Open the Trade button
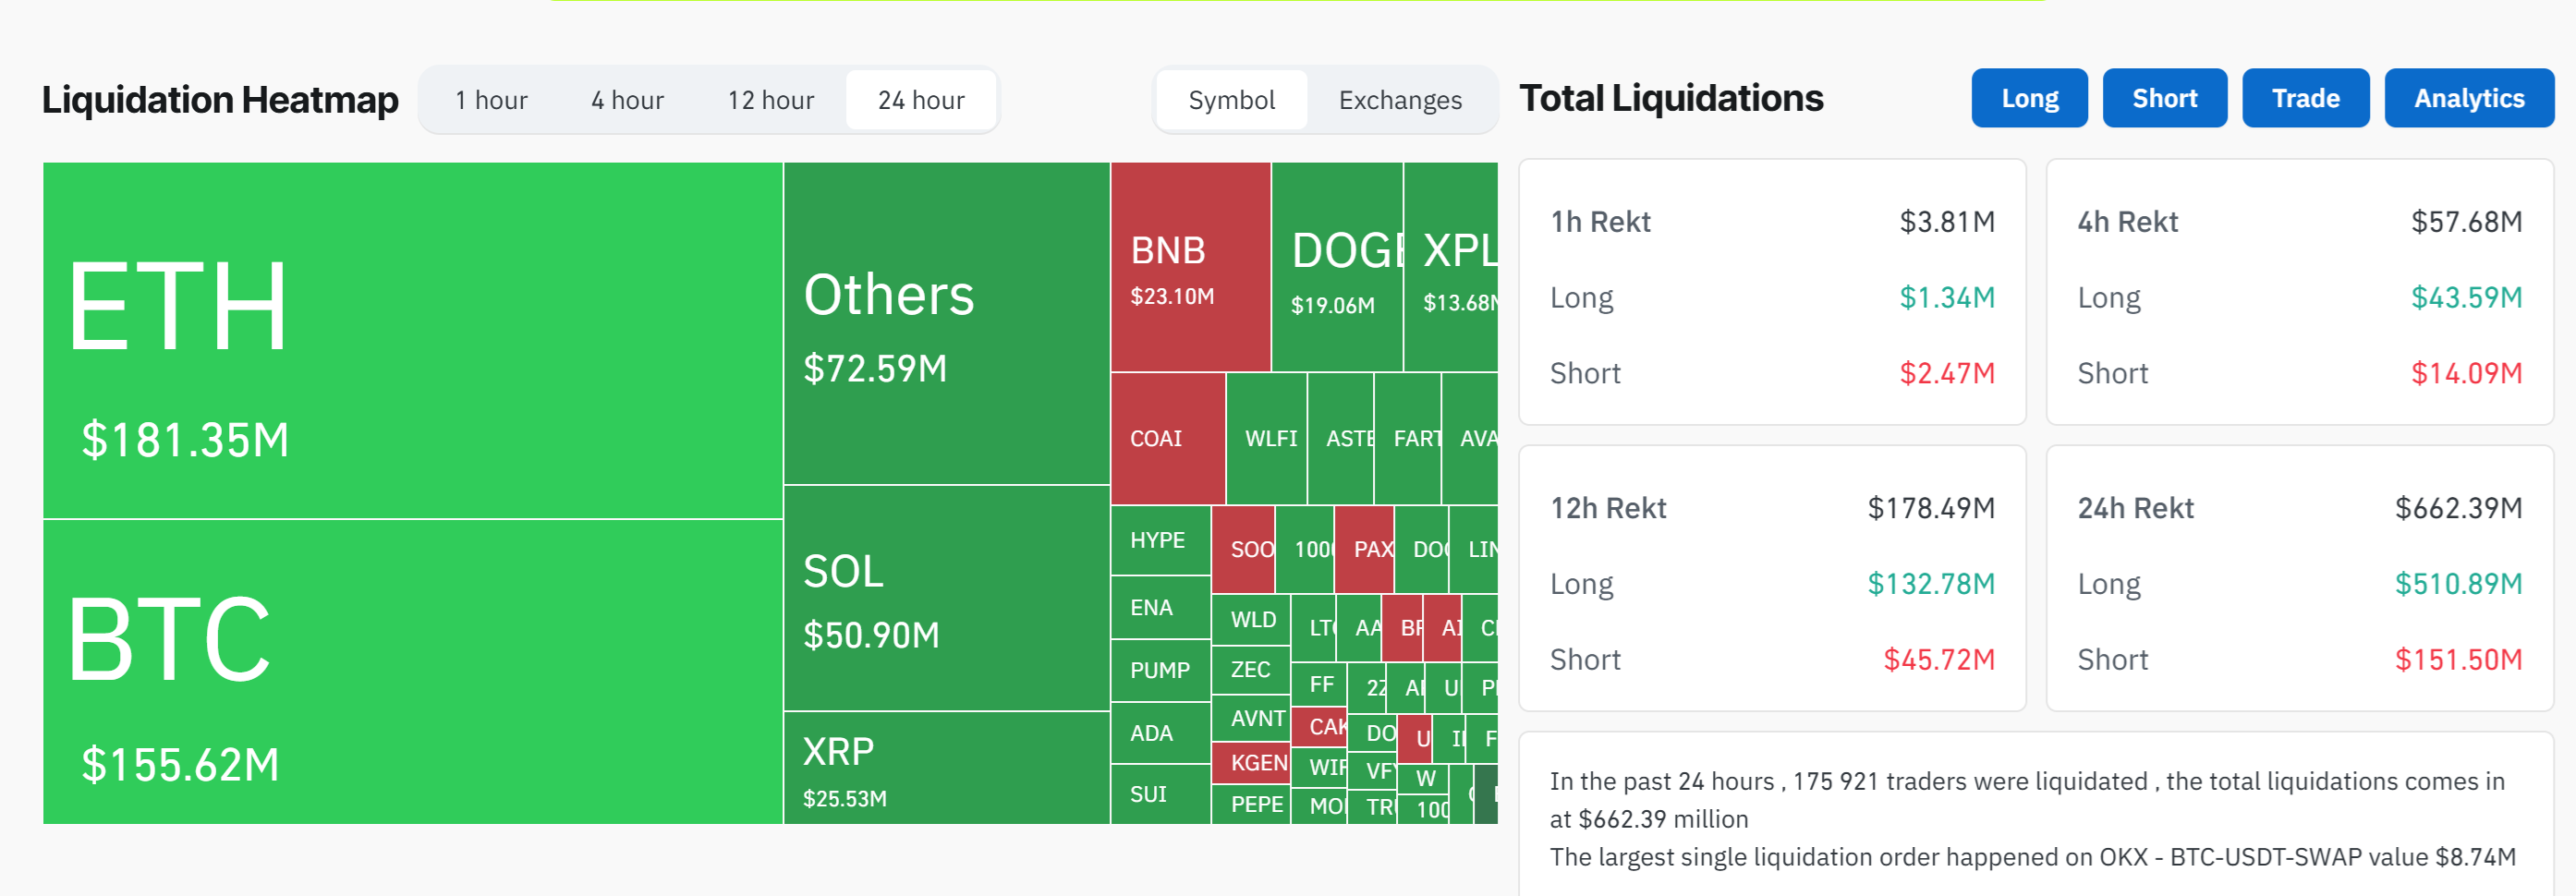This screenshot has height=896, width=2576. click(2304, 98)
